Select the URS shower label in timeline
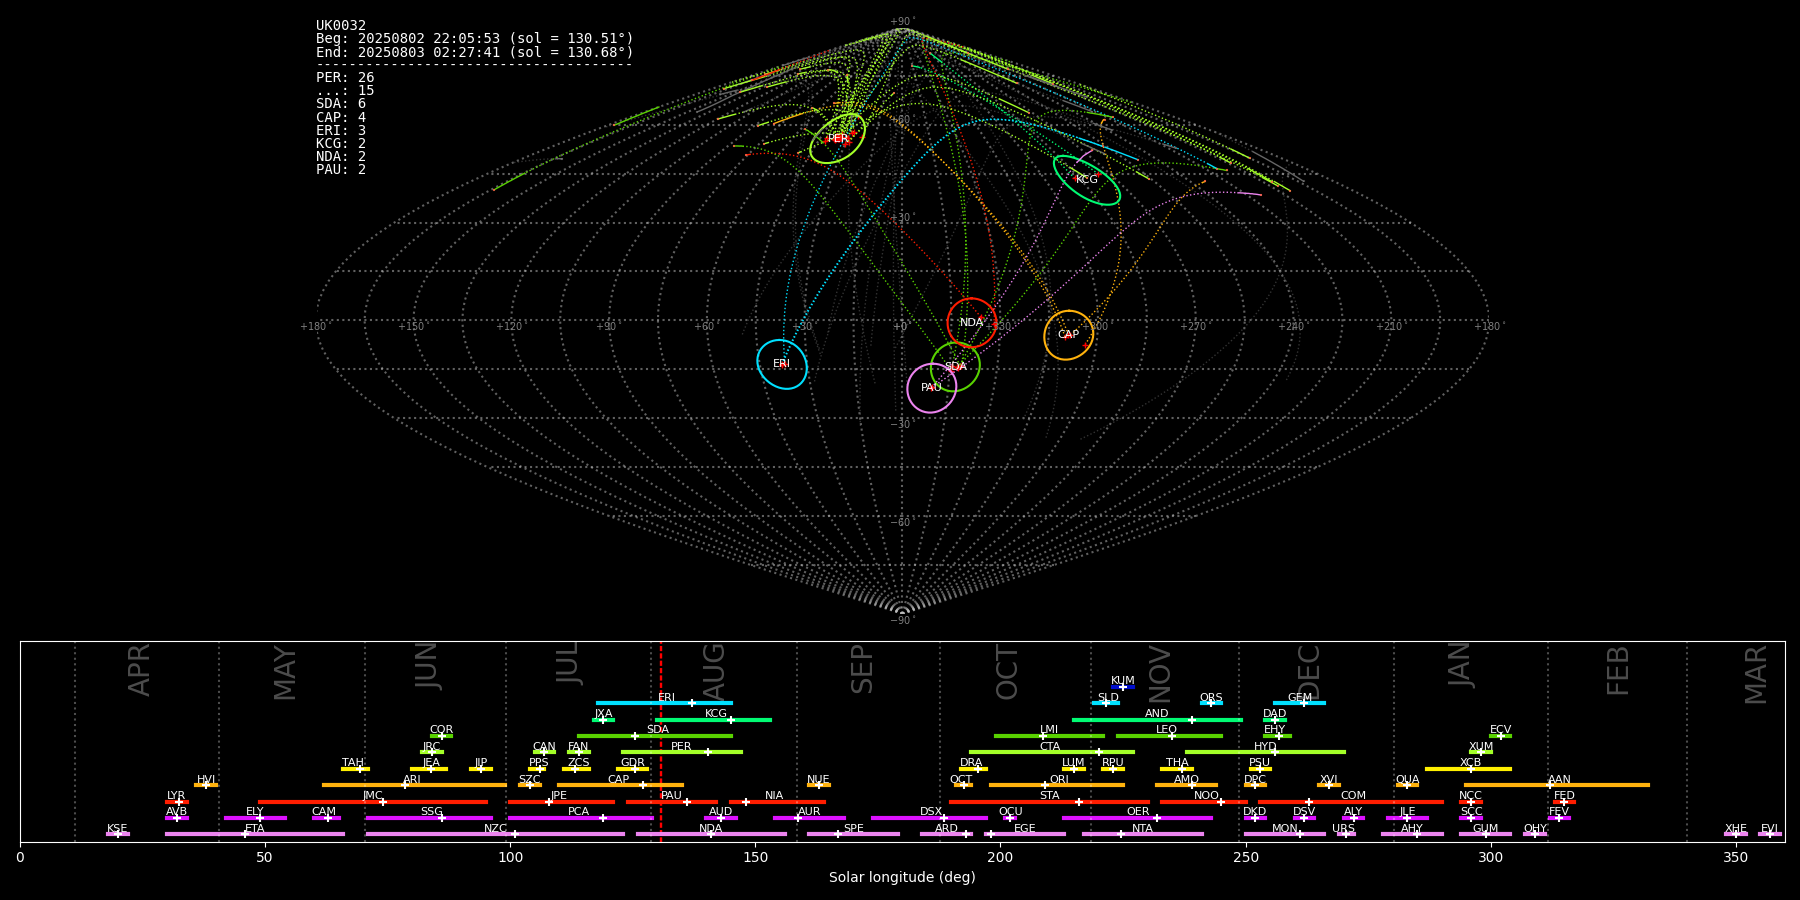 click(1343, 828)
